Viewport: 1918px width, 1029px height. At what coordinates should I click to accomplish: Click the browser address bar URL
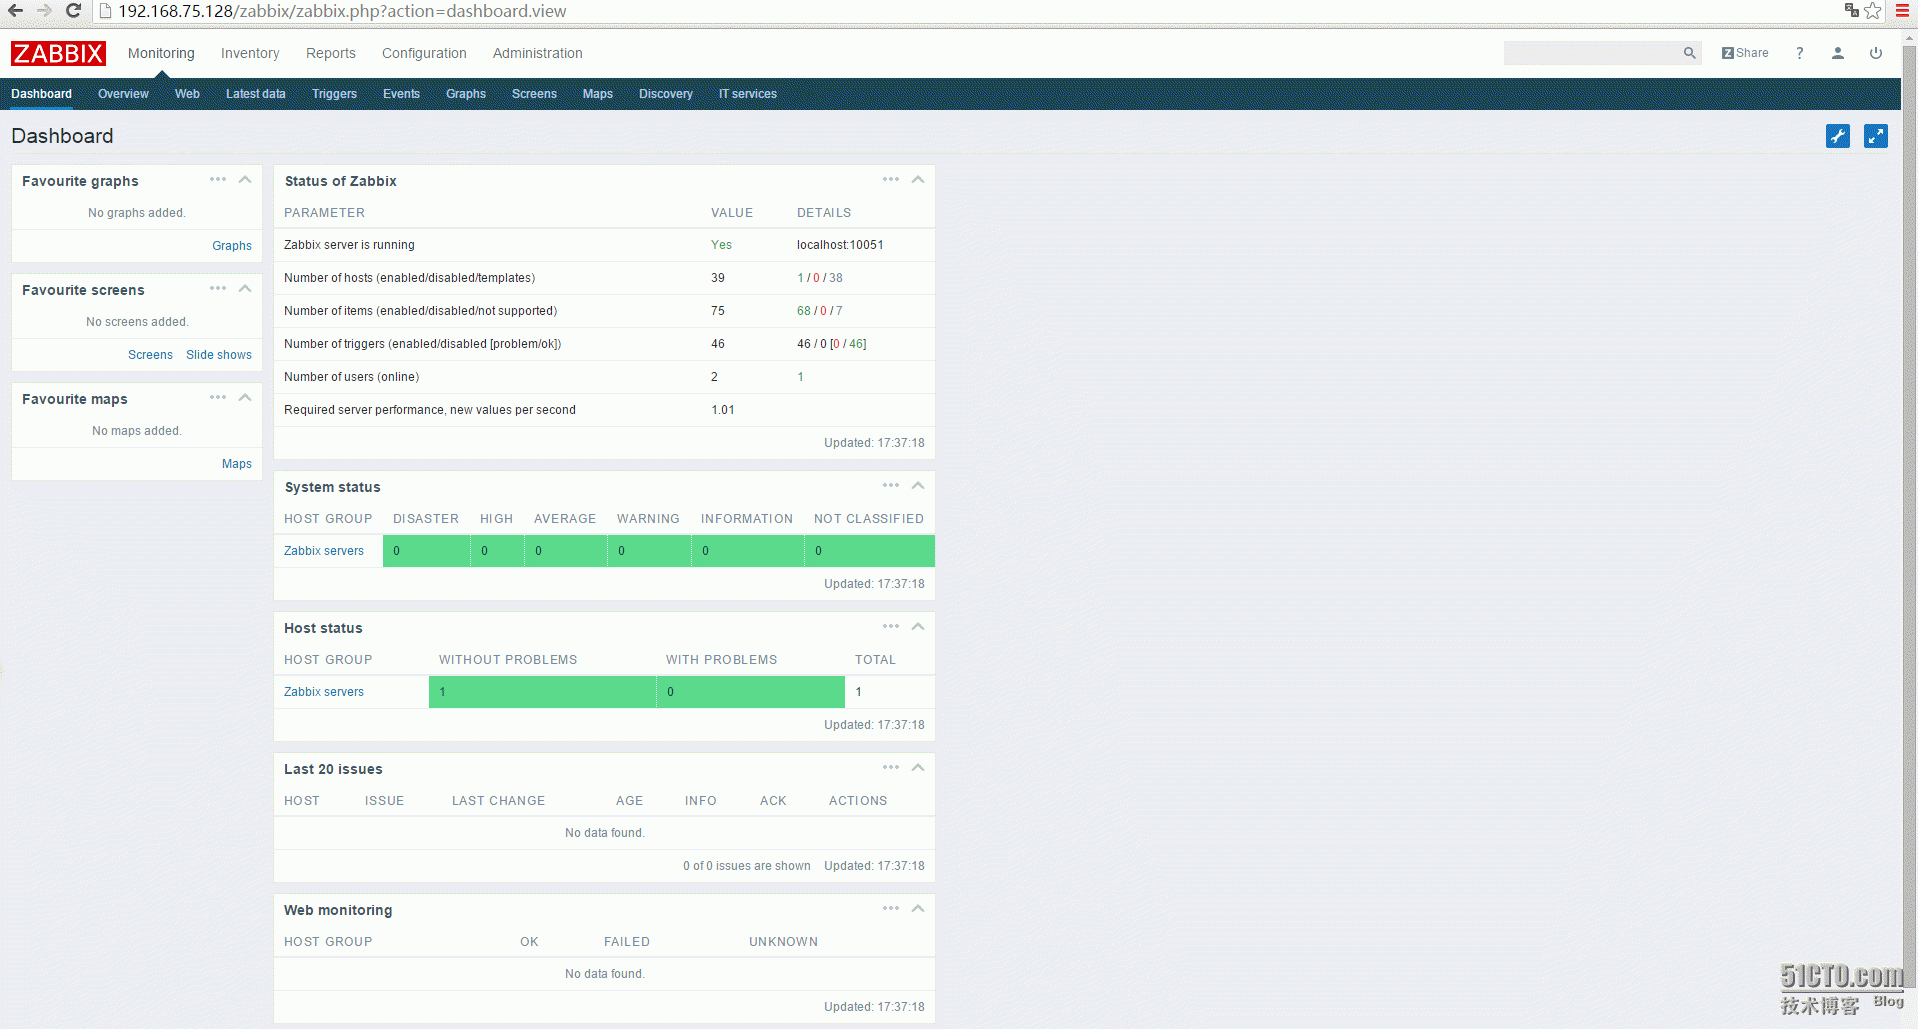342,11
